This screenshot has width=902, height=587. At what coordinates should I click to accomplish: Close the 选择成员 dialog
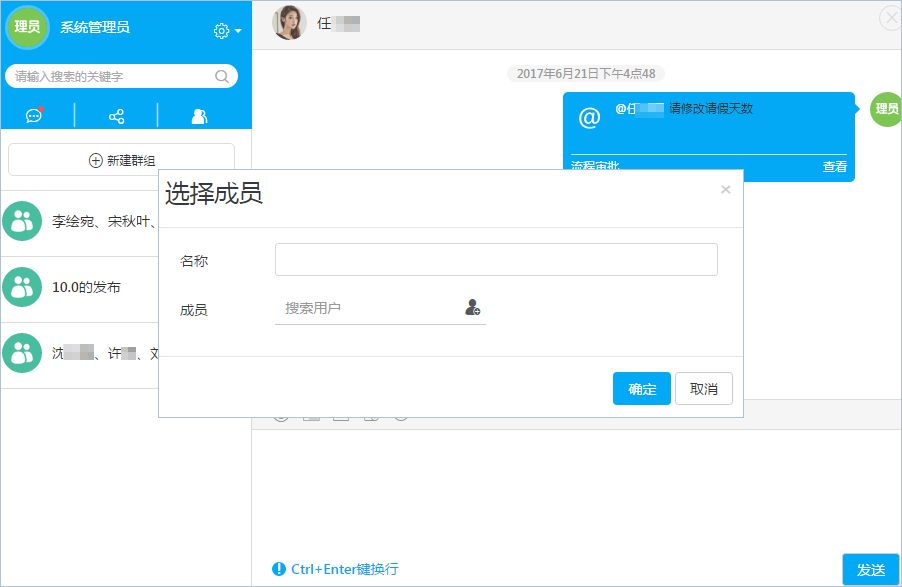coord(725,189)
